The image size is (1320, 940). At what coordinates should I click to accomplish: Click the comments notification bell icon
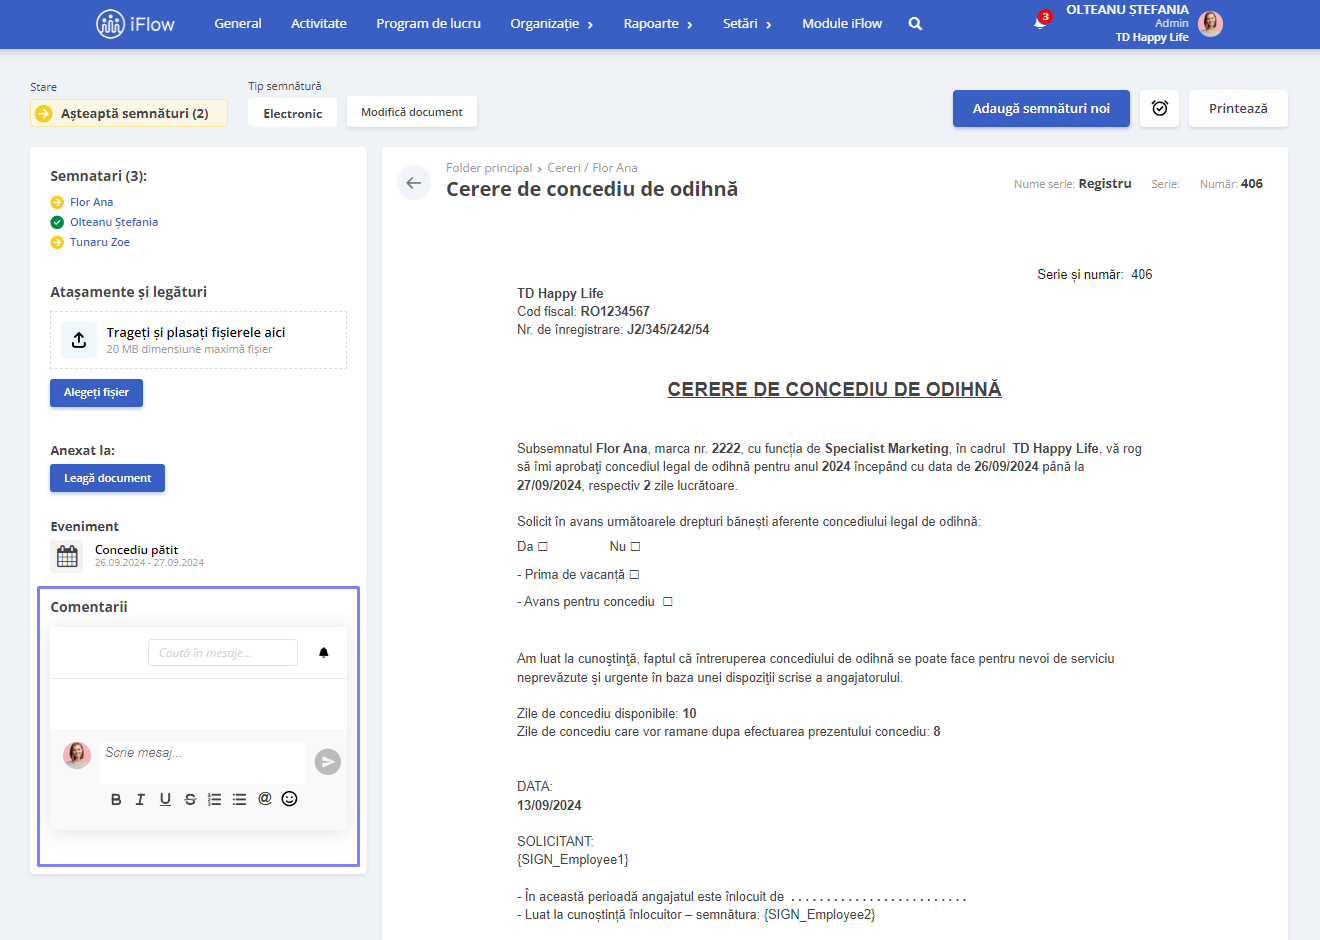pyautogui.click(x=324, y=653)
